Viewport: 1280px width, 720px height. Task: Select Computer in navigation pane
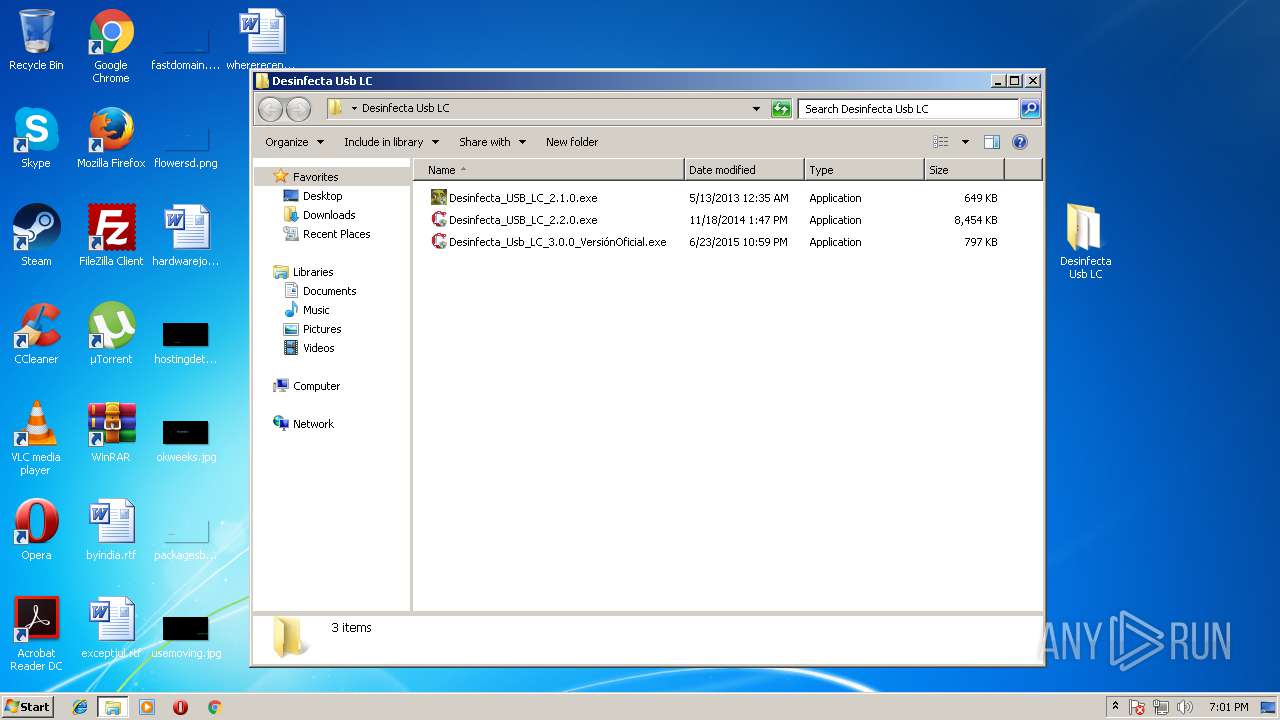(306, 386)
